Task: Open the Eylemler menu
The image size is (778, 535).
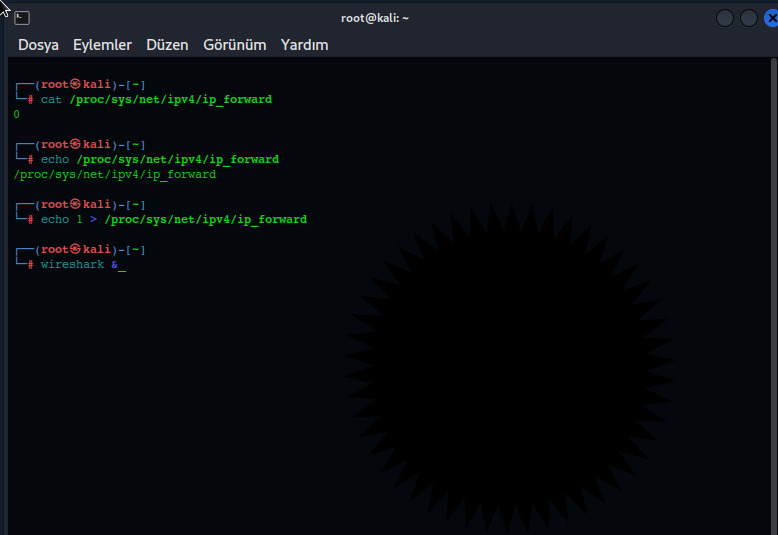Action: click(102, 45)
